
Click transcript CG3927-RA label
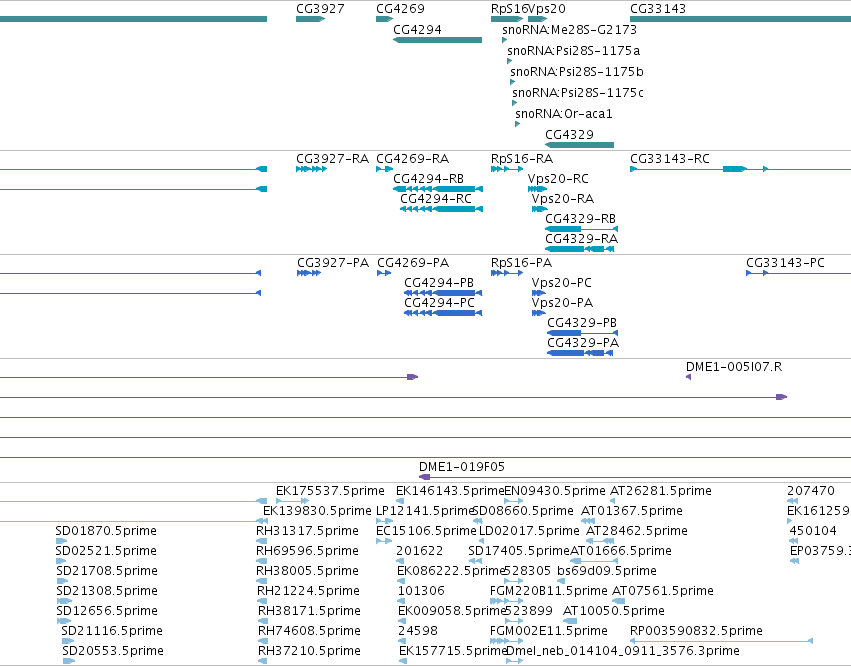click(x=332, y=159)
